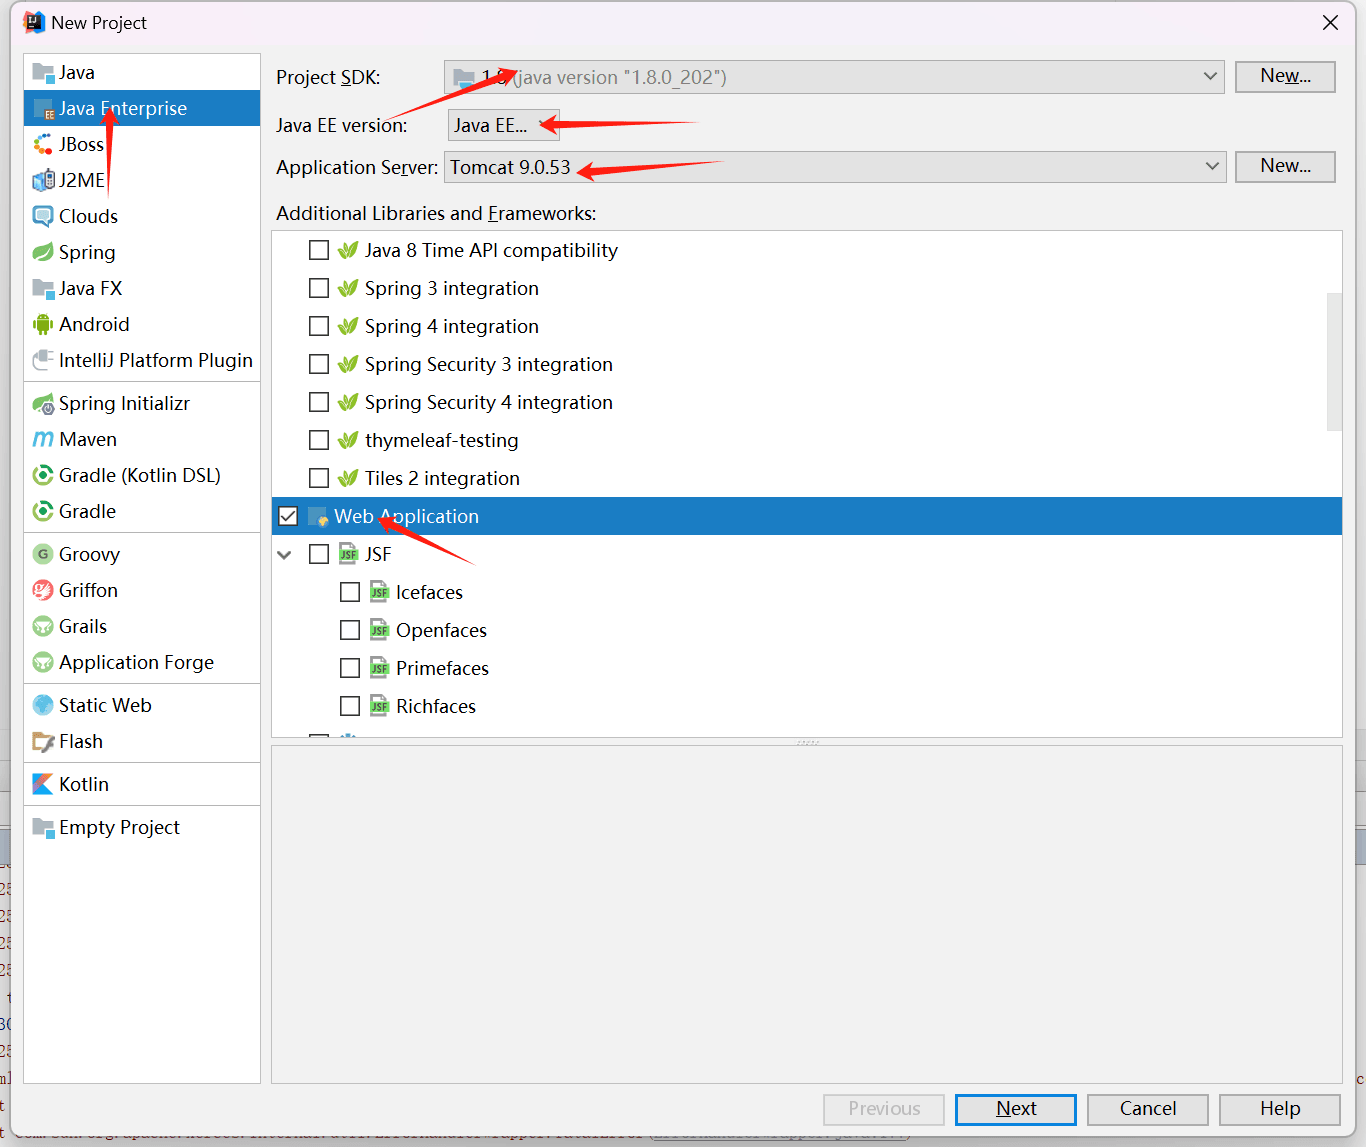Check Spring Security 4 integration
The height and width of the screenshot is (1147, 1366).
[x=319, y=402]
